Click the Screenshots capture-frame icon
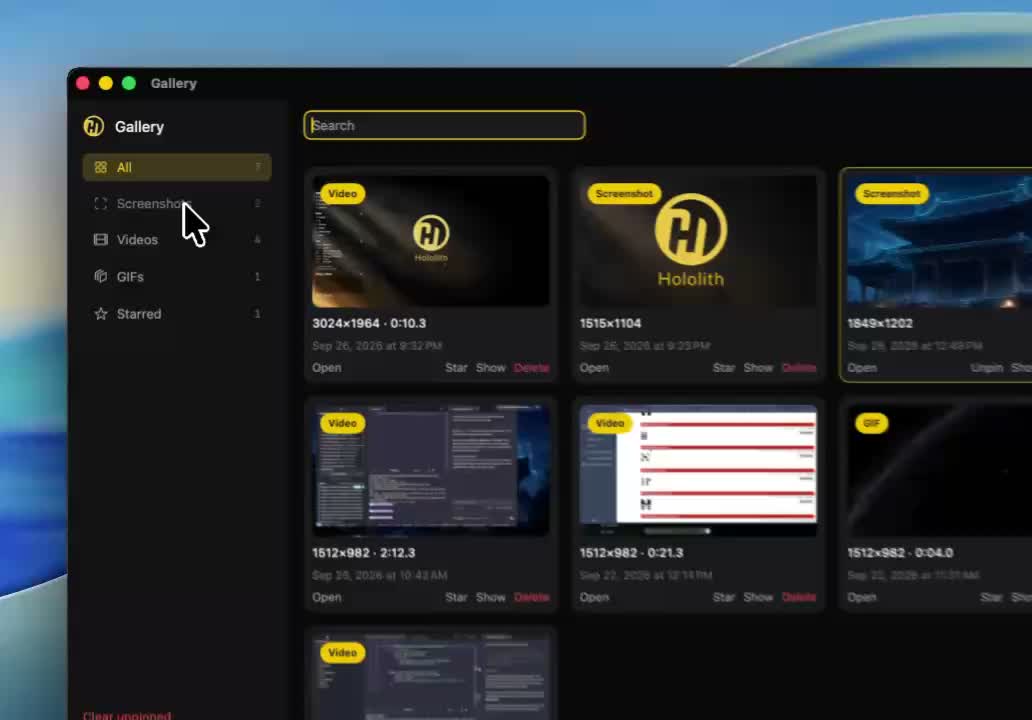Image resolution: width=1032 pixels, height=720 pixels. click(101, 203)
